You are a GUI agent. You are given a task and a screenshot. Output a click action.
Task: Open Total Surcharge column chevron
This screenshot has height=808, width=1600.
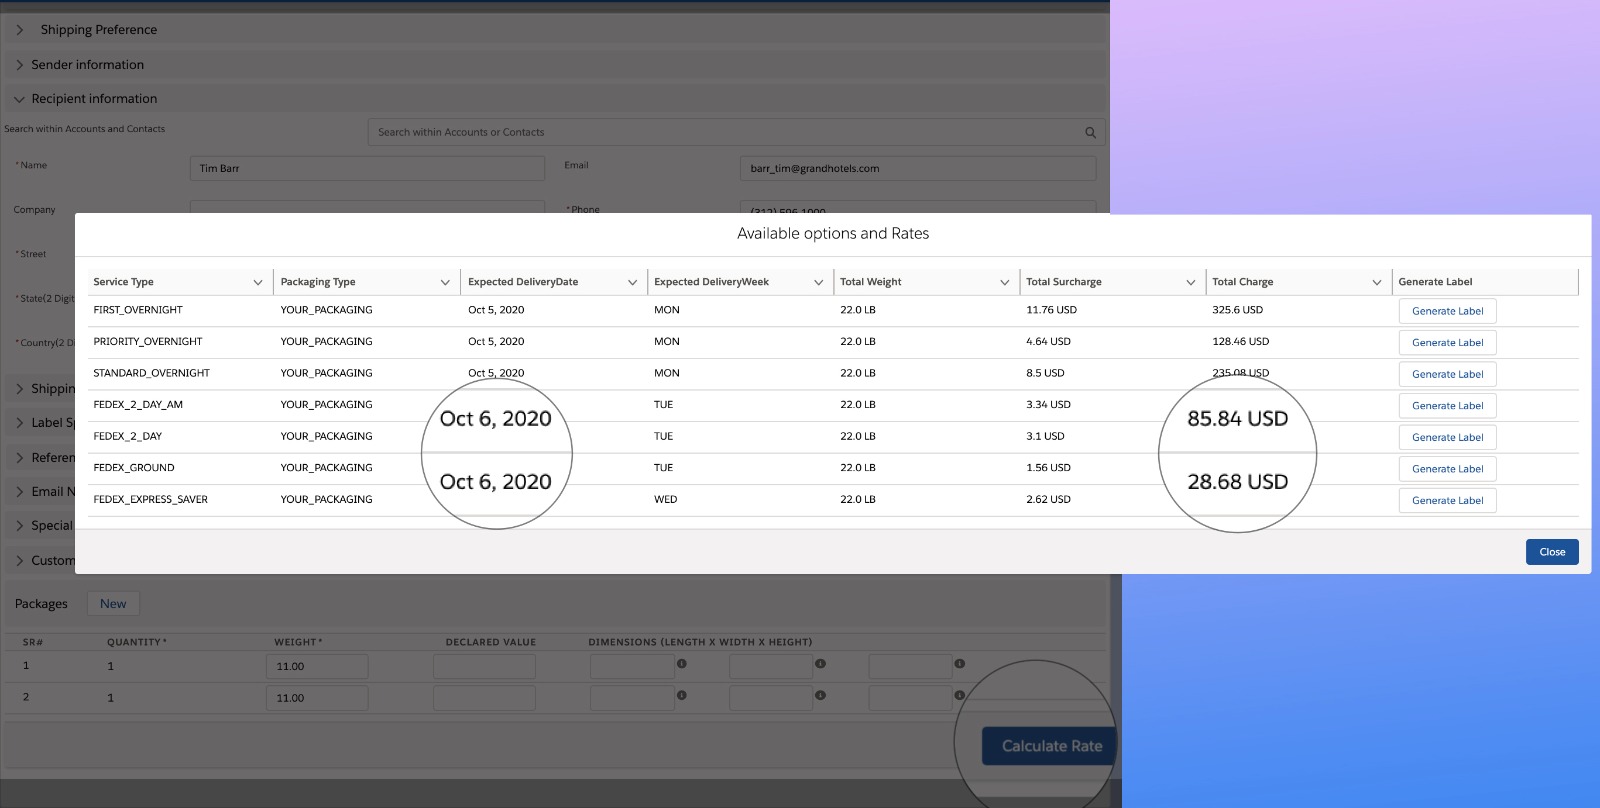click(x=1190, y=282)
